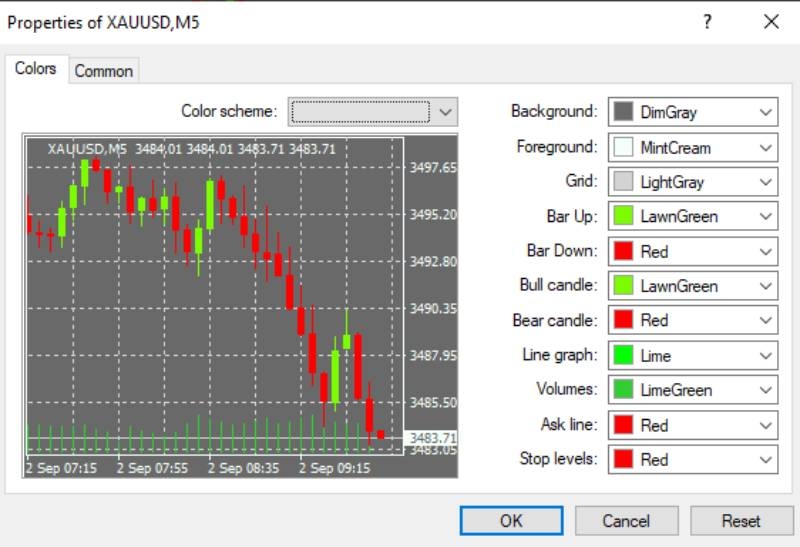Click the 3495.20 price axis label

(433, 215)
